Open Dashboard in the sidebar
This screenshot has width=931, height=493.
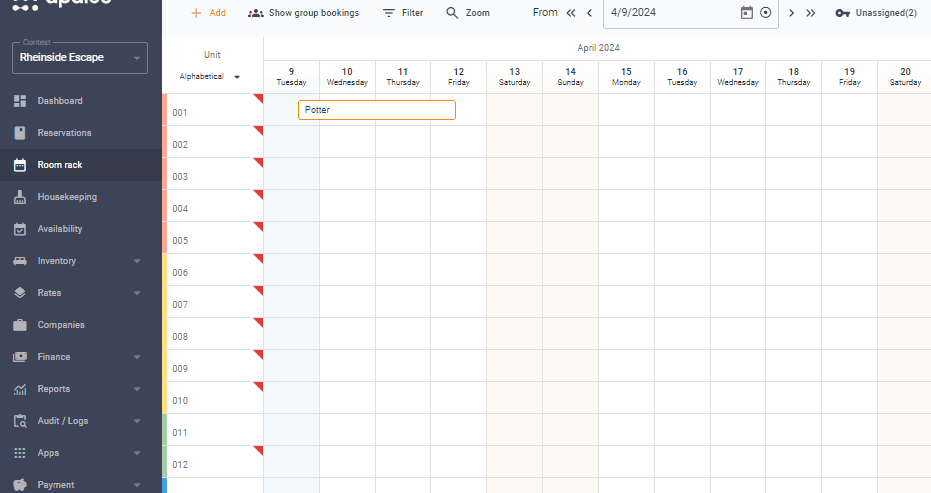60,101
